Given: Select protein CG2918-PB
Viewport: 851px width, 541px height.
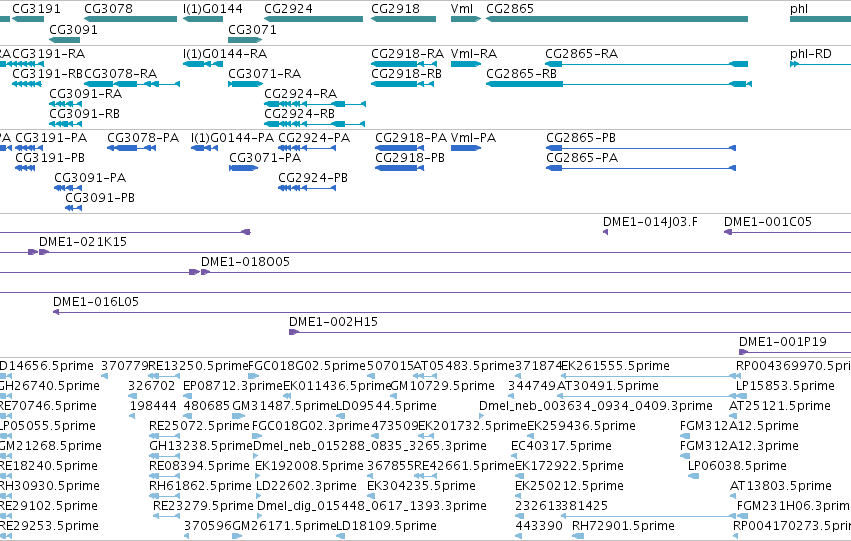Looking at the screenshot, I should click(399, 168).
